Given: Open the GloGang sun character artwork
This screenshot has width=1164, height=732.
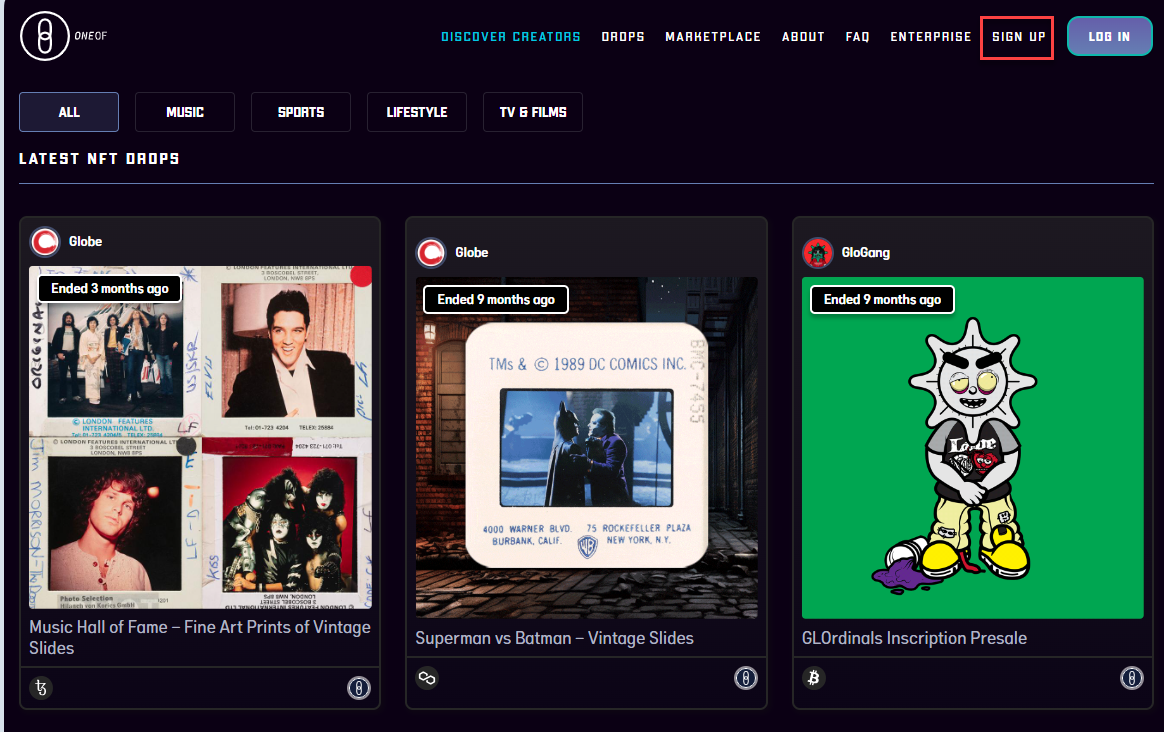Looking at the screenshot, I should tap(972, 448).
